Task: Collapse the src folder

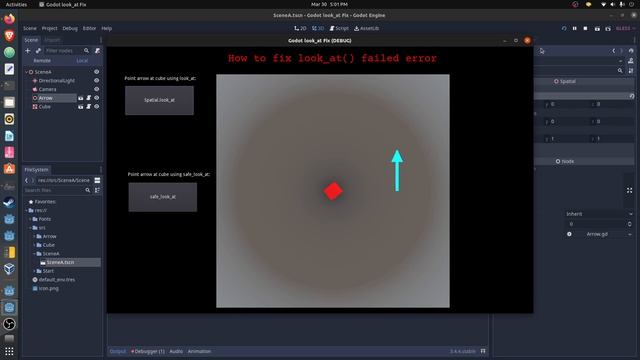Action: click(x=30, y=228)
